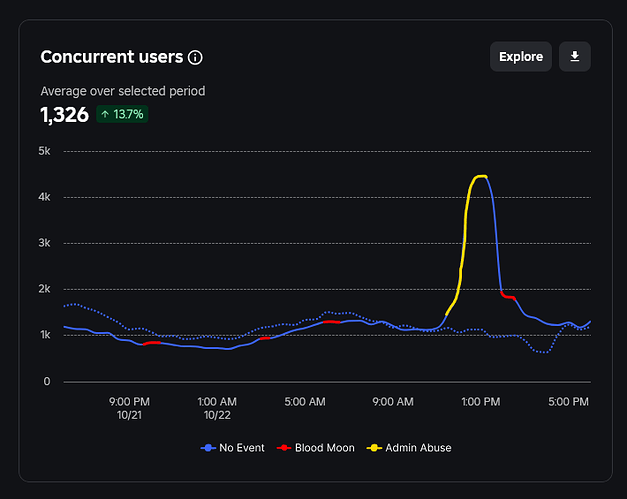Click the info icon beside Concurrent users
Viewport: 627px width, 499px height.
(195, 58)
